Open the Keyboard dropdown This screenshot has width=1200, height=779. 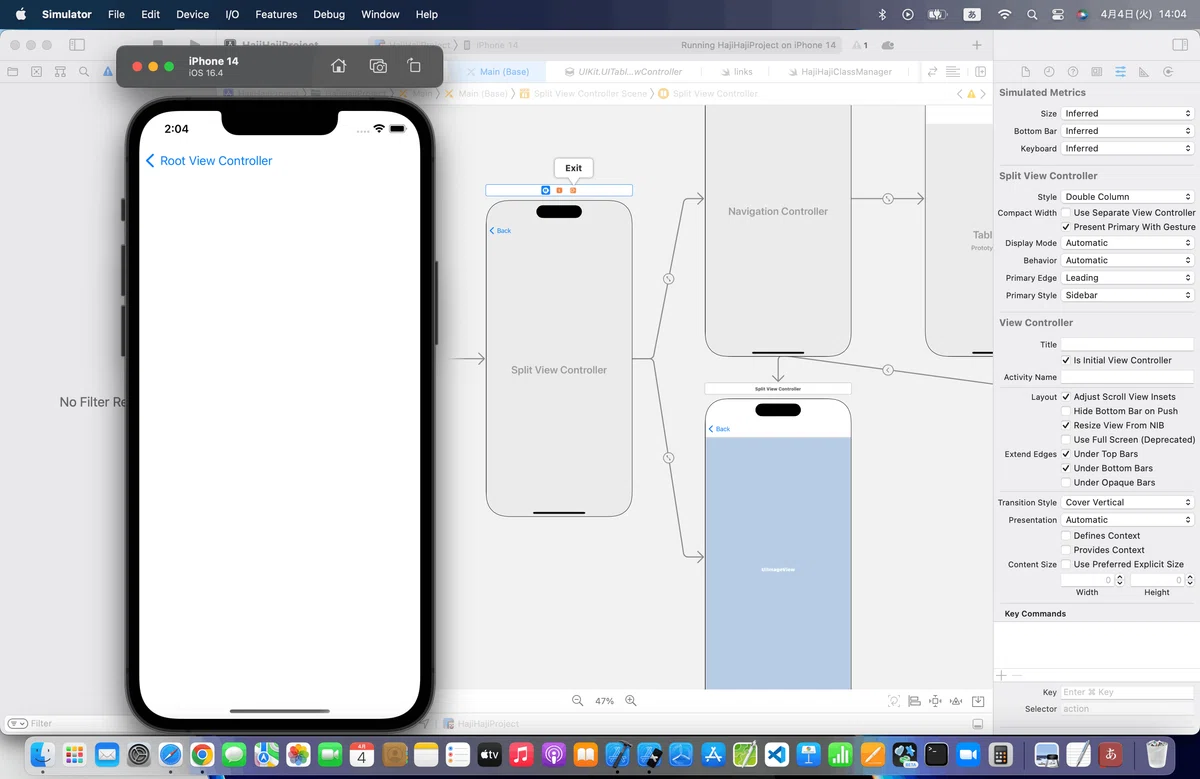point(1127,148)
